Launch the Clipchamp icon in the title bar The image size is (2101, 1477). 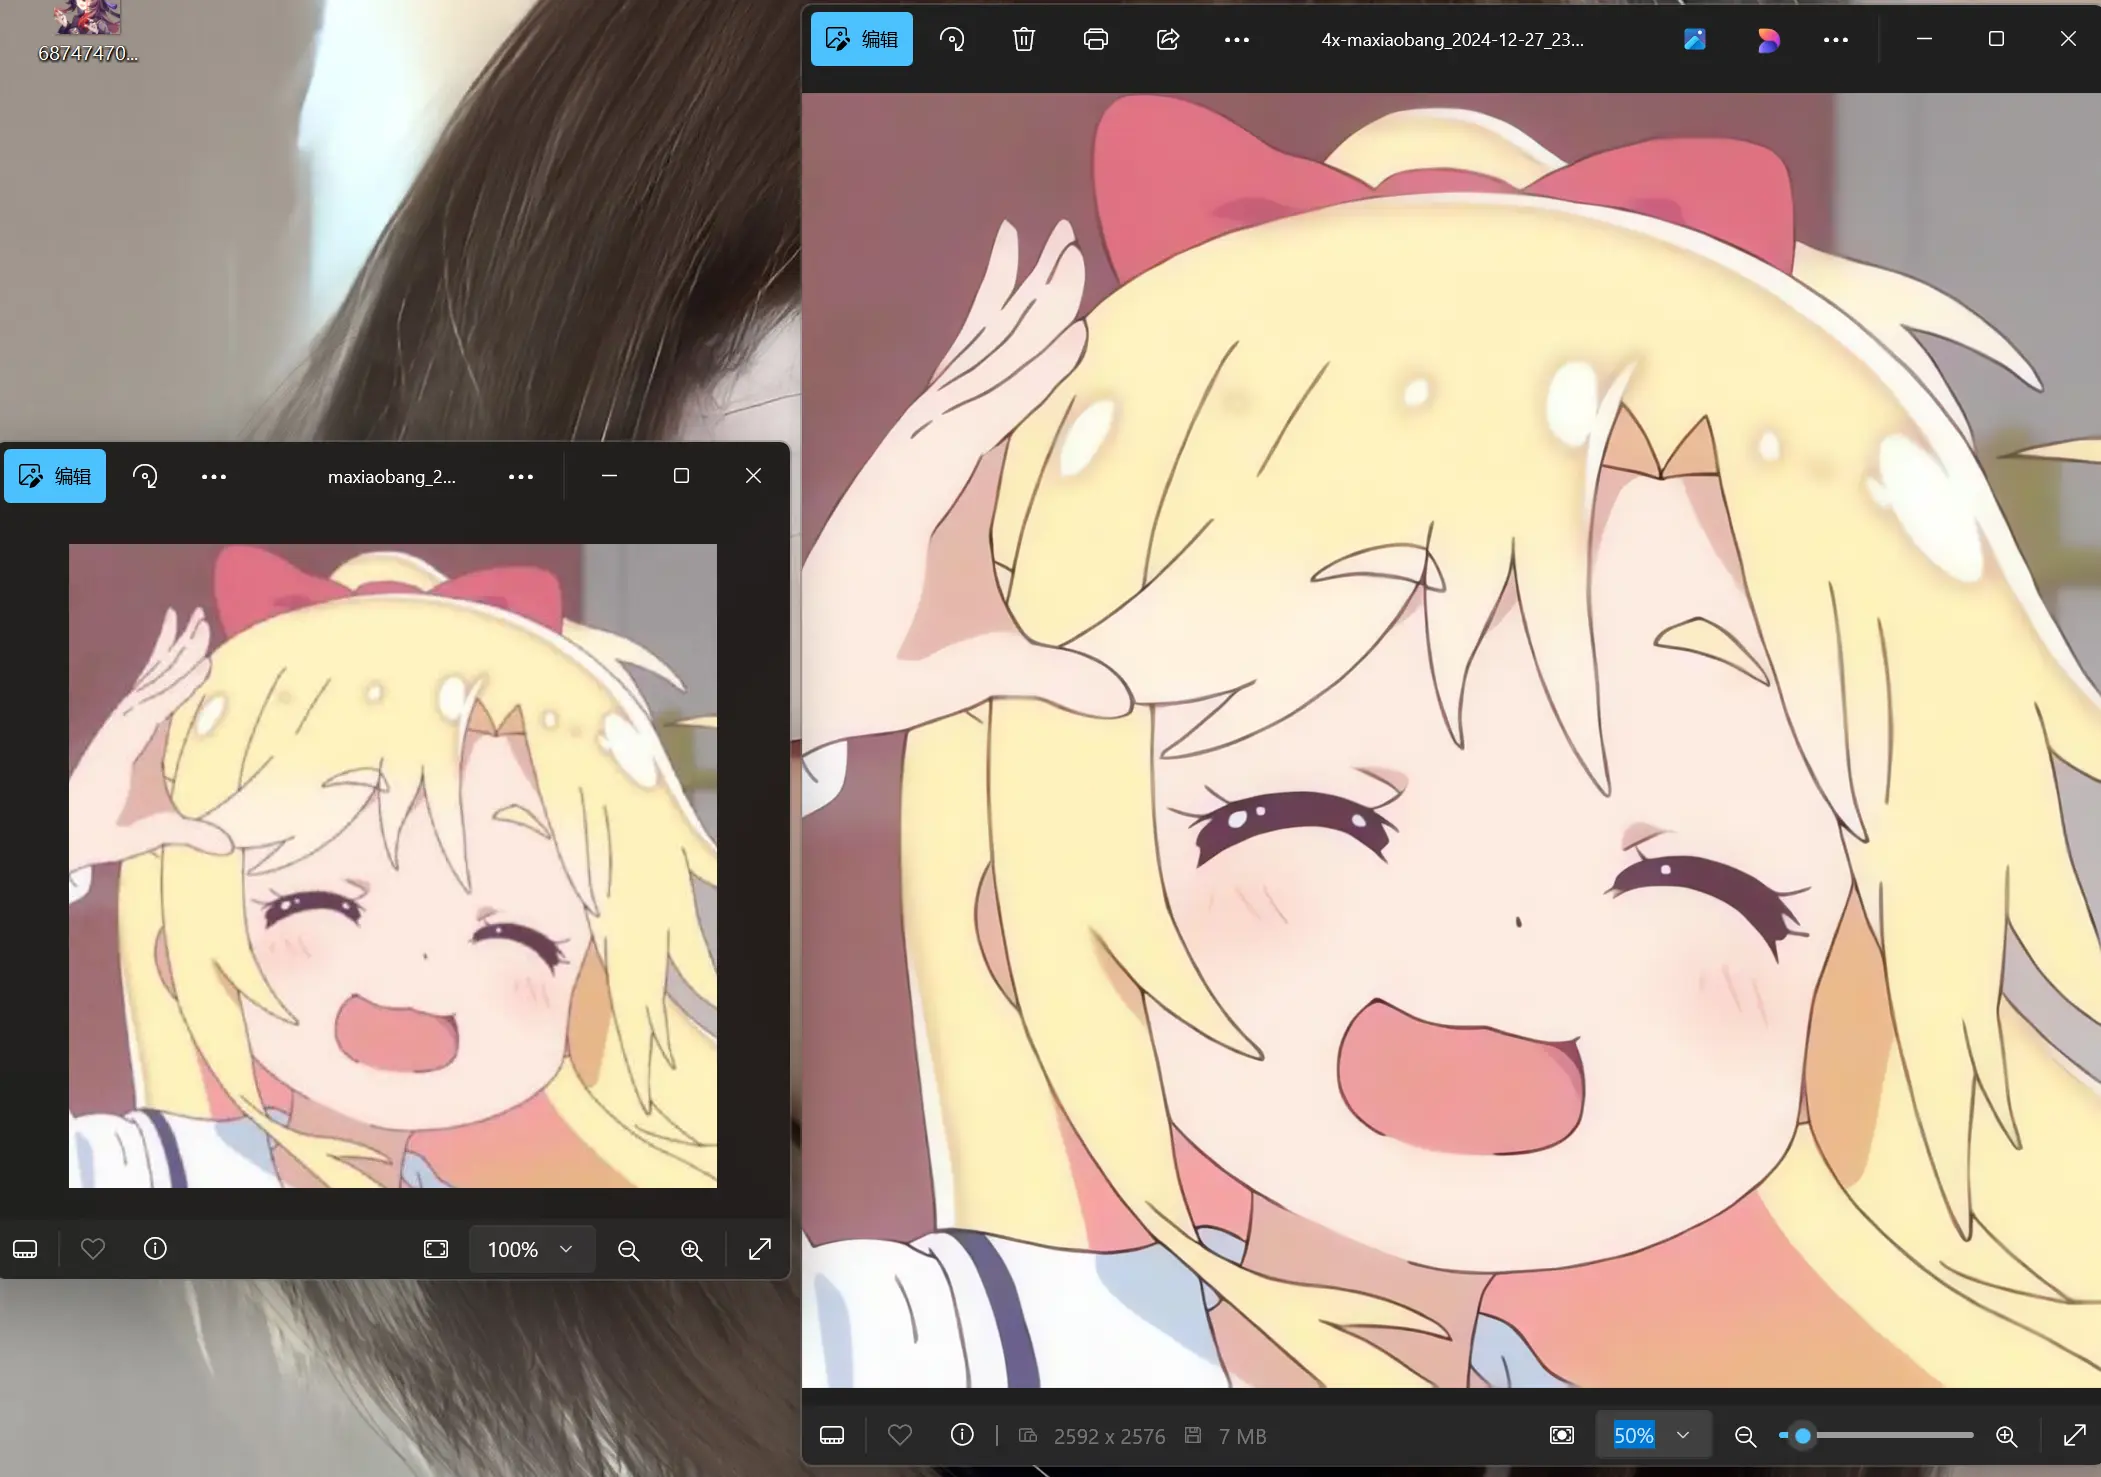pos(1767,39)
